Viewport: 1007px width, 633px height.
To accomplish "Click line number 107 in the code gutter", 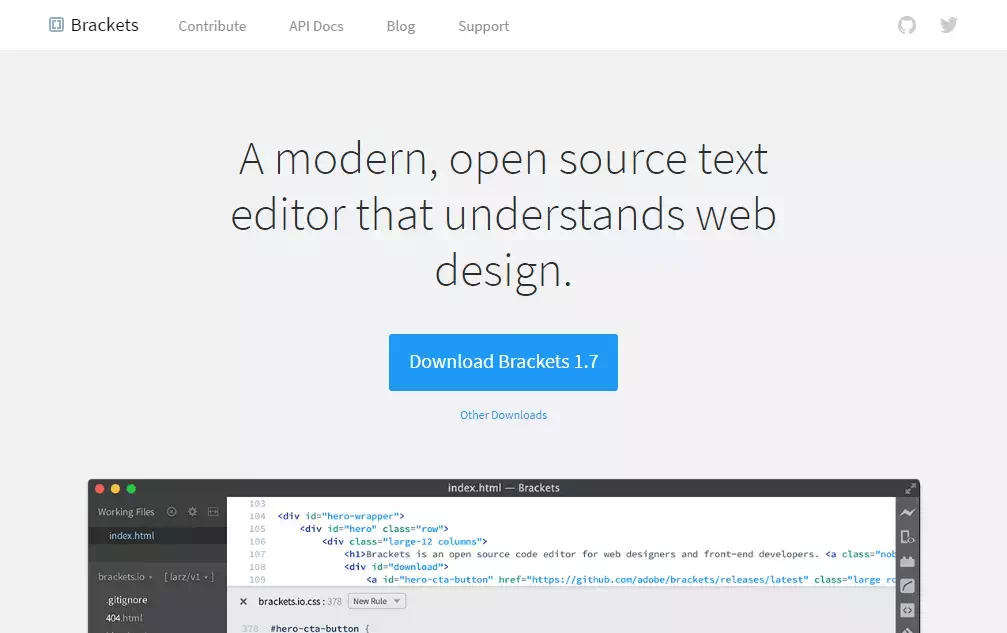I will [x=258, y=554].
